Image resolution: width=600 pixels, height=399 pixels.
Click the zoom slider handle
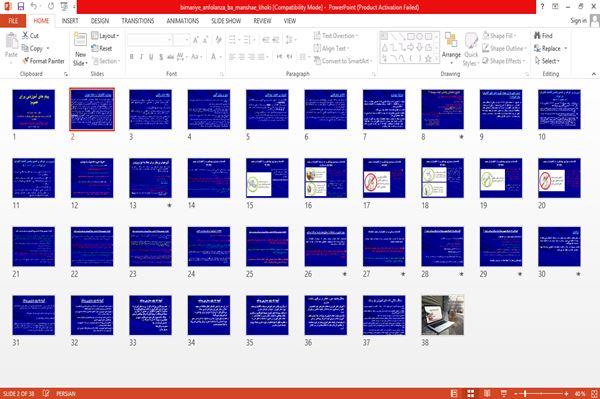(525, 394)
